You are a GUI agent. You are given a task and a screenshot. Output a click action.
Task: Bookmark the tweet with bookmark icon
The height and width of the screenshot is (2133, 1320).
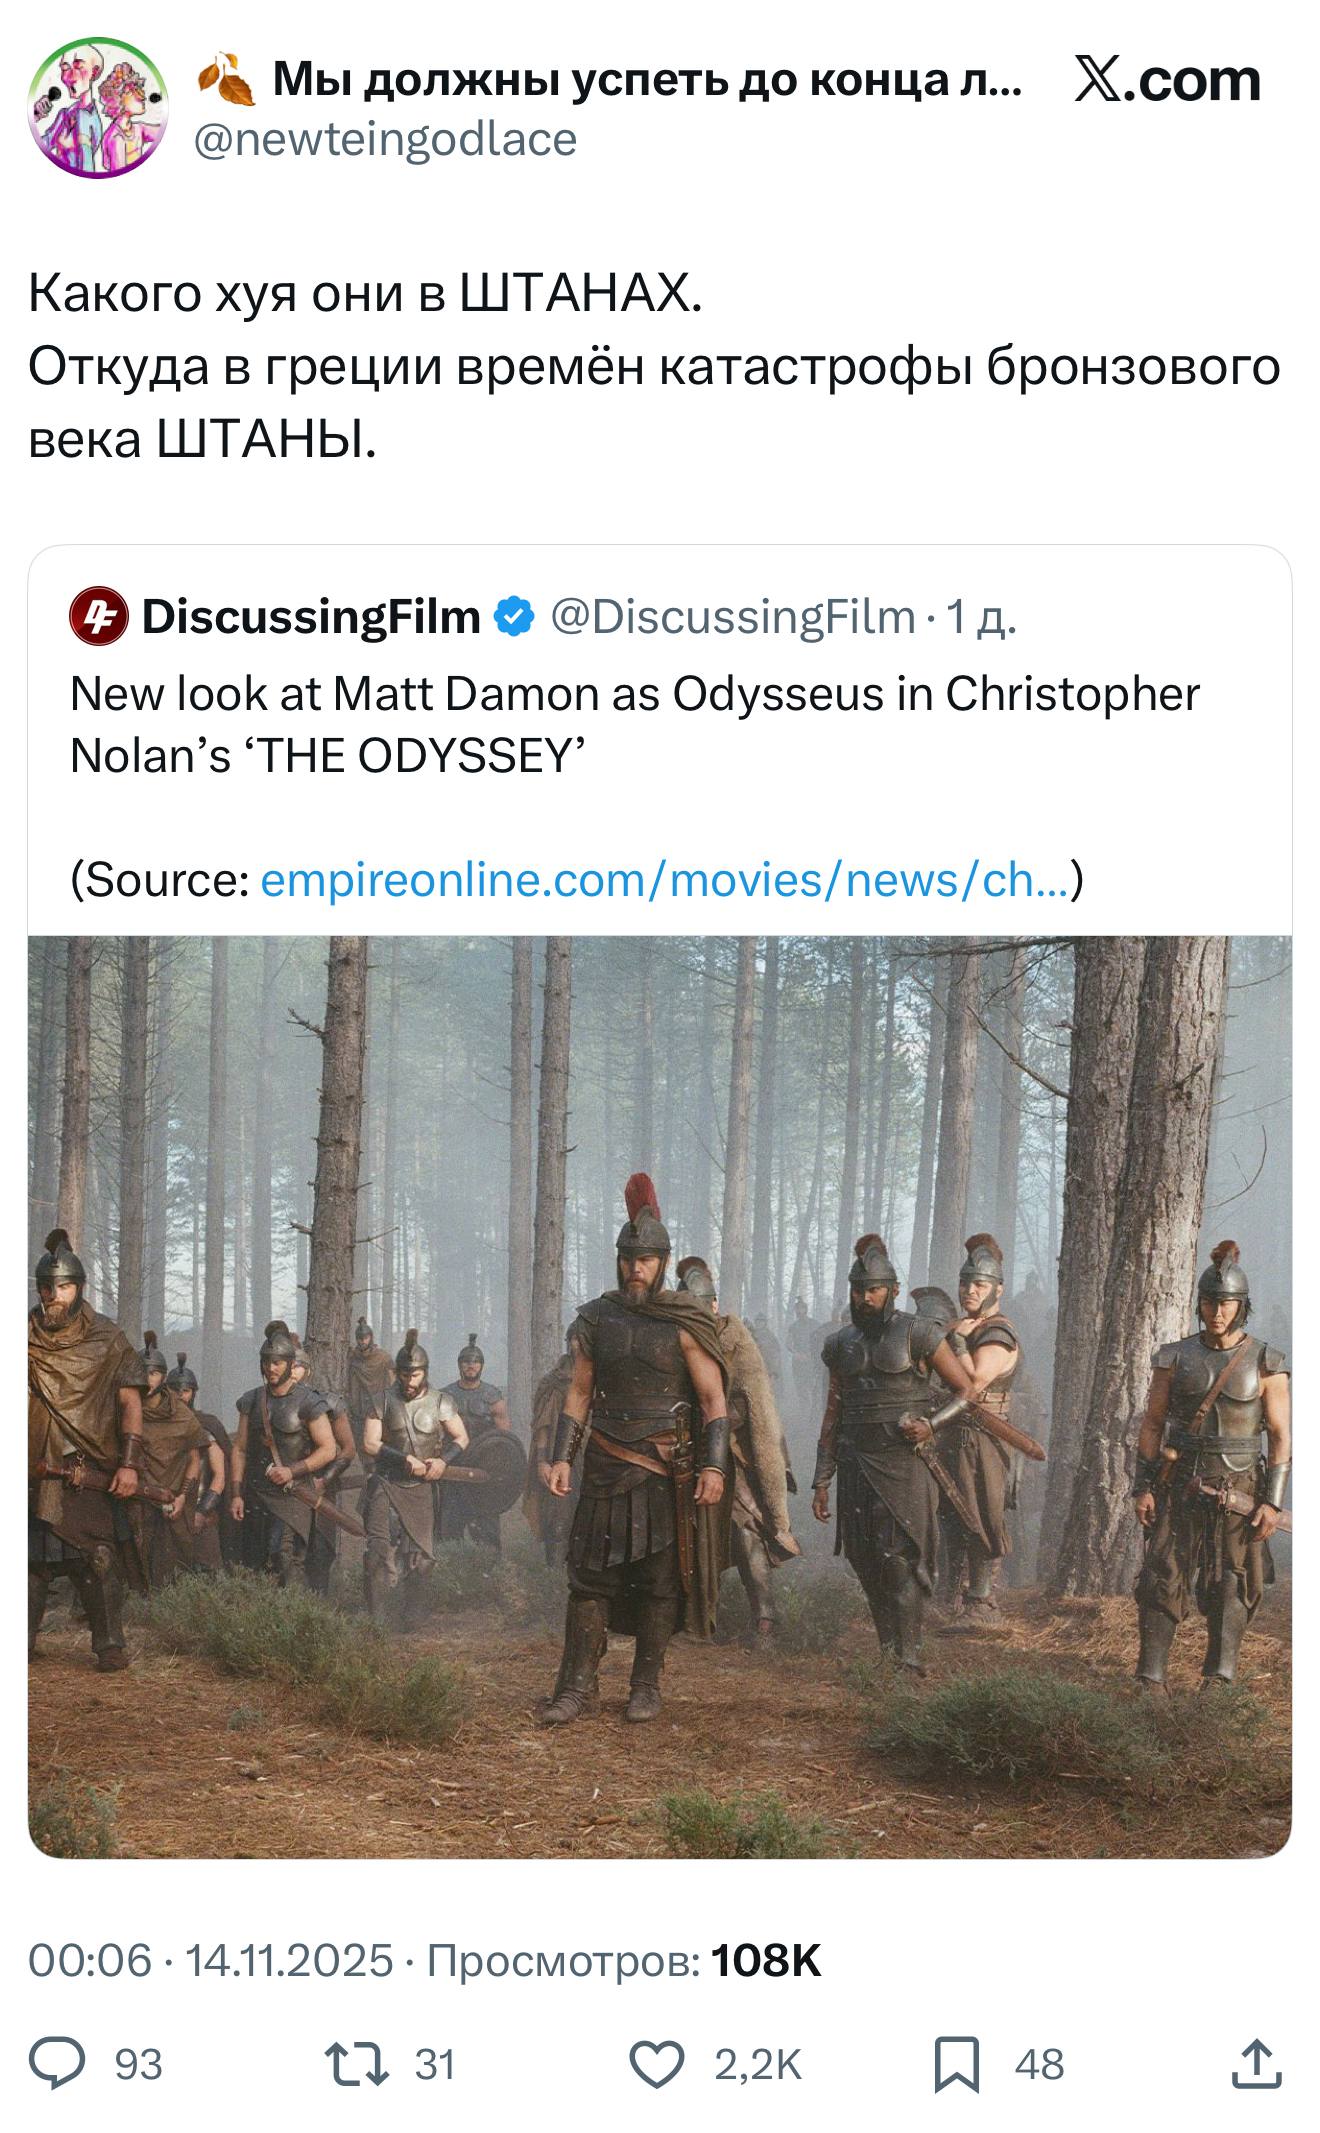956,2064
